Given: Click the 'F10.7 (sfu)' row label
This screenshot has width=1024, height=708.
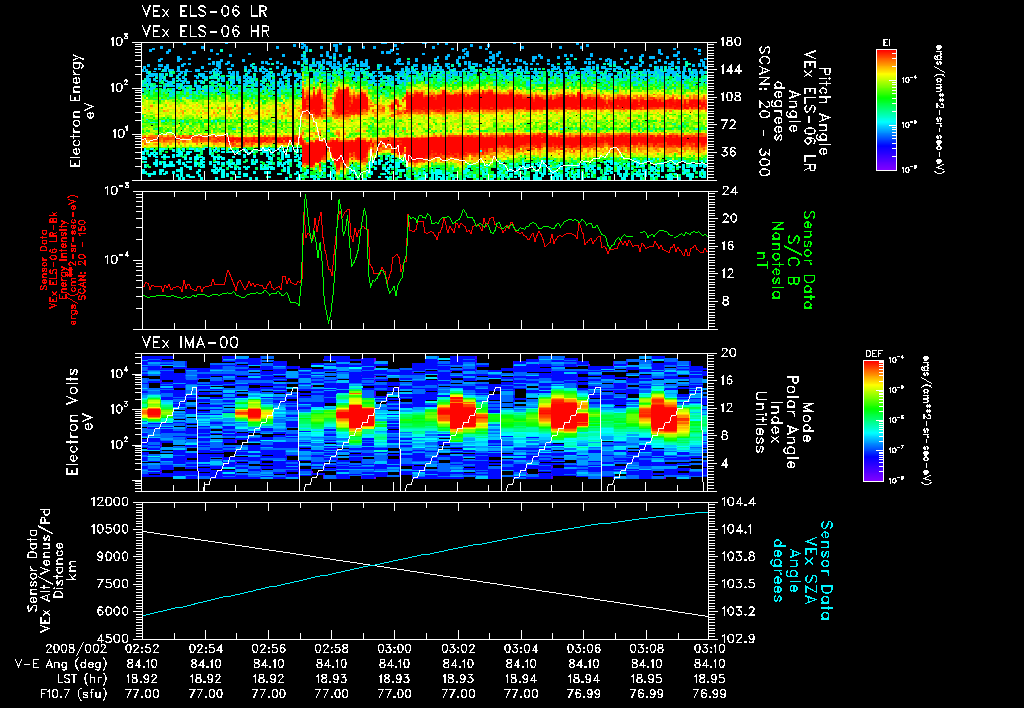Looking at the screenshot, I should (x=73, y=694).
